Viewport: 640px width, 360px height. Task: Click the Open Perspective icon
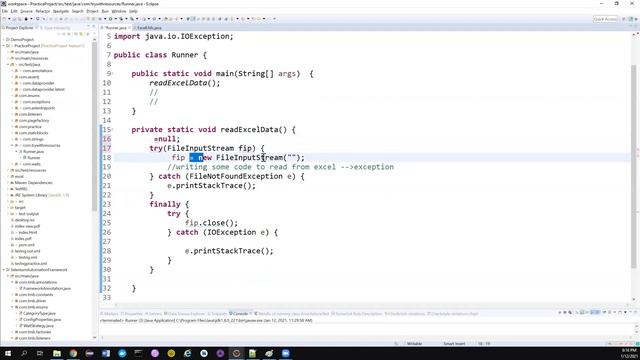click(624, 19)
